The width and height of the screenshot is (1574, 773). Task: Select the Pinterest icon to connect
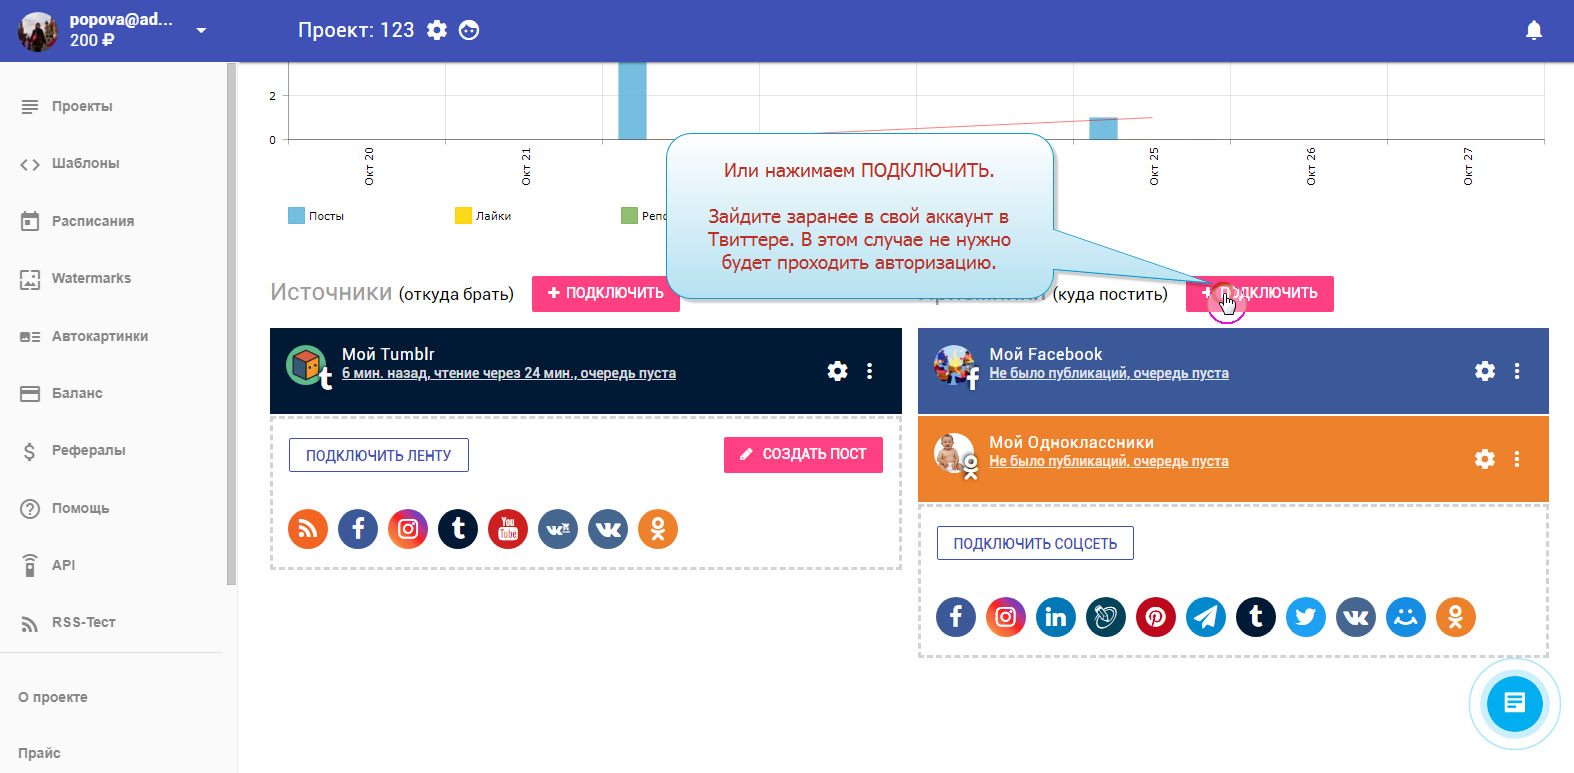[x=1155, y=617]
